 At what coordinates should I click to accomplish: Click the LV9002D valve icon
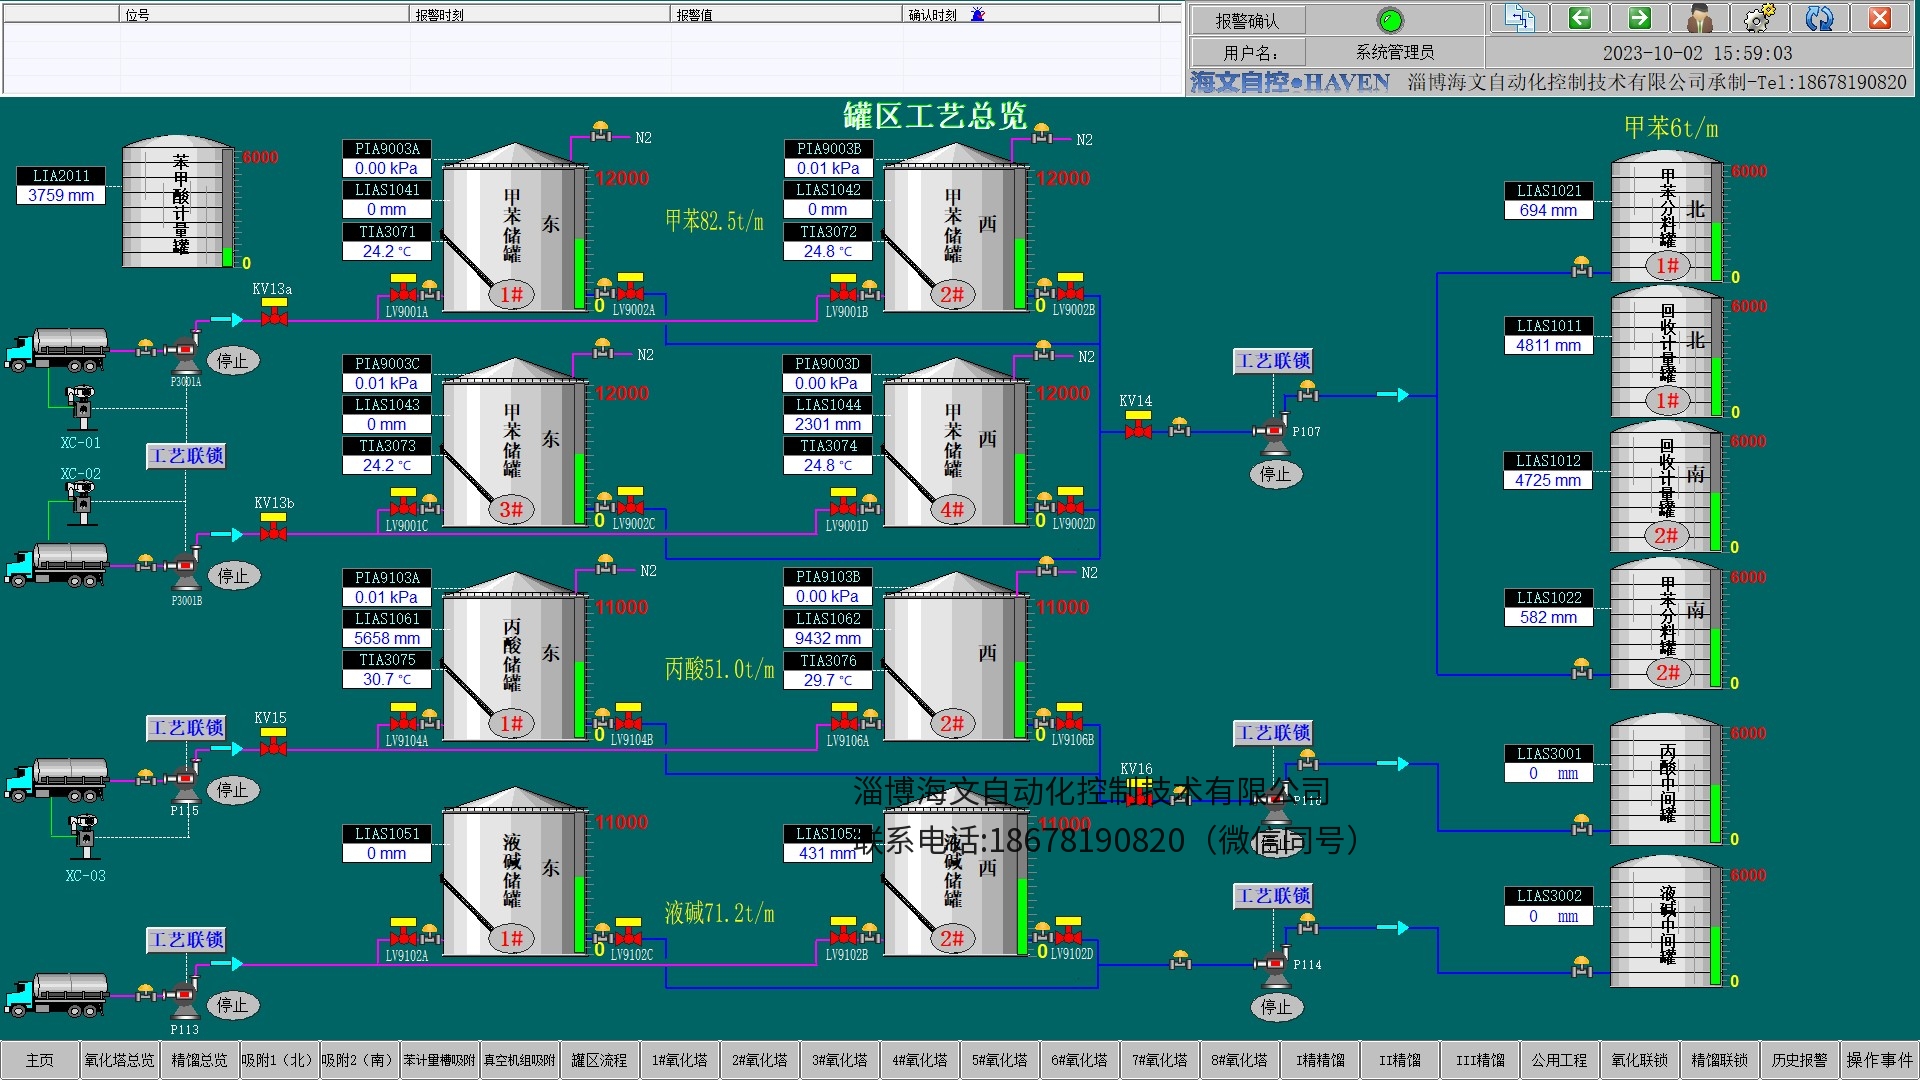(x=1070, y=501)
